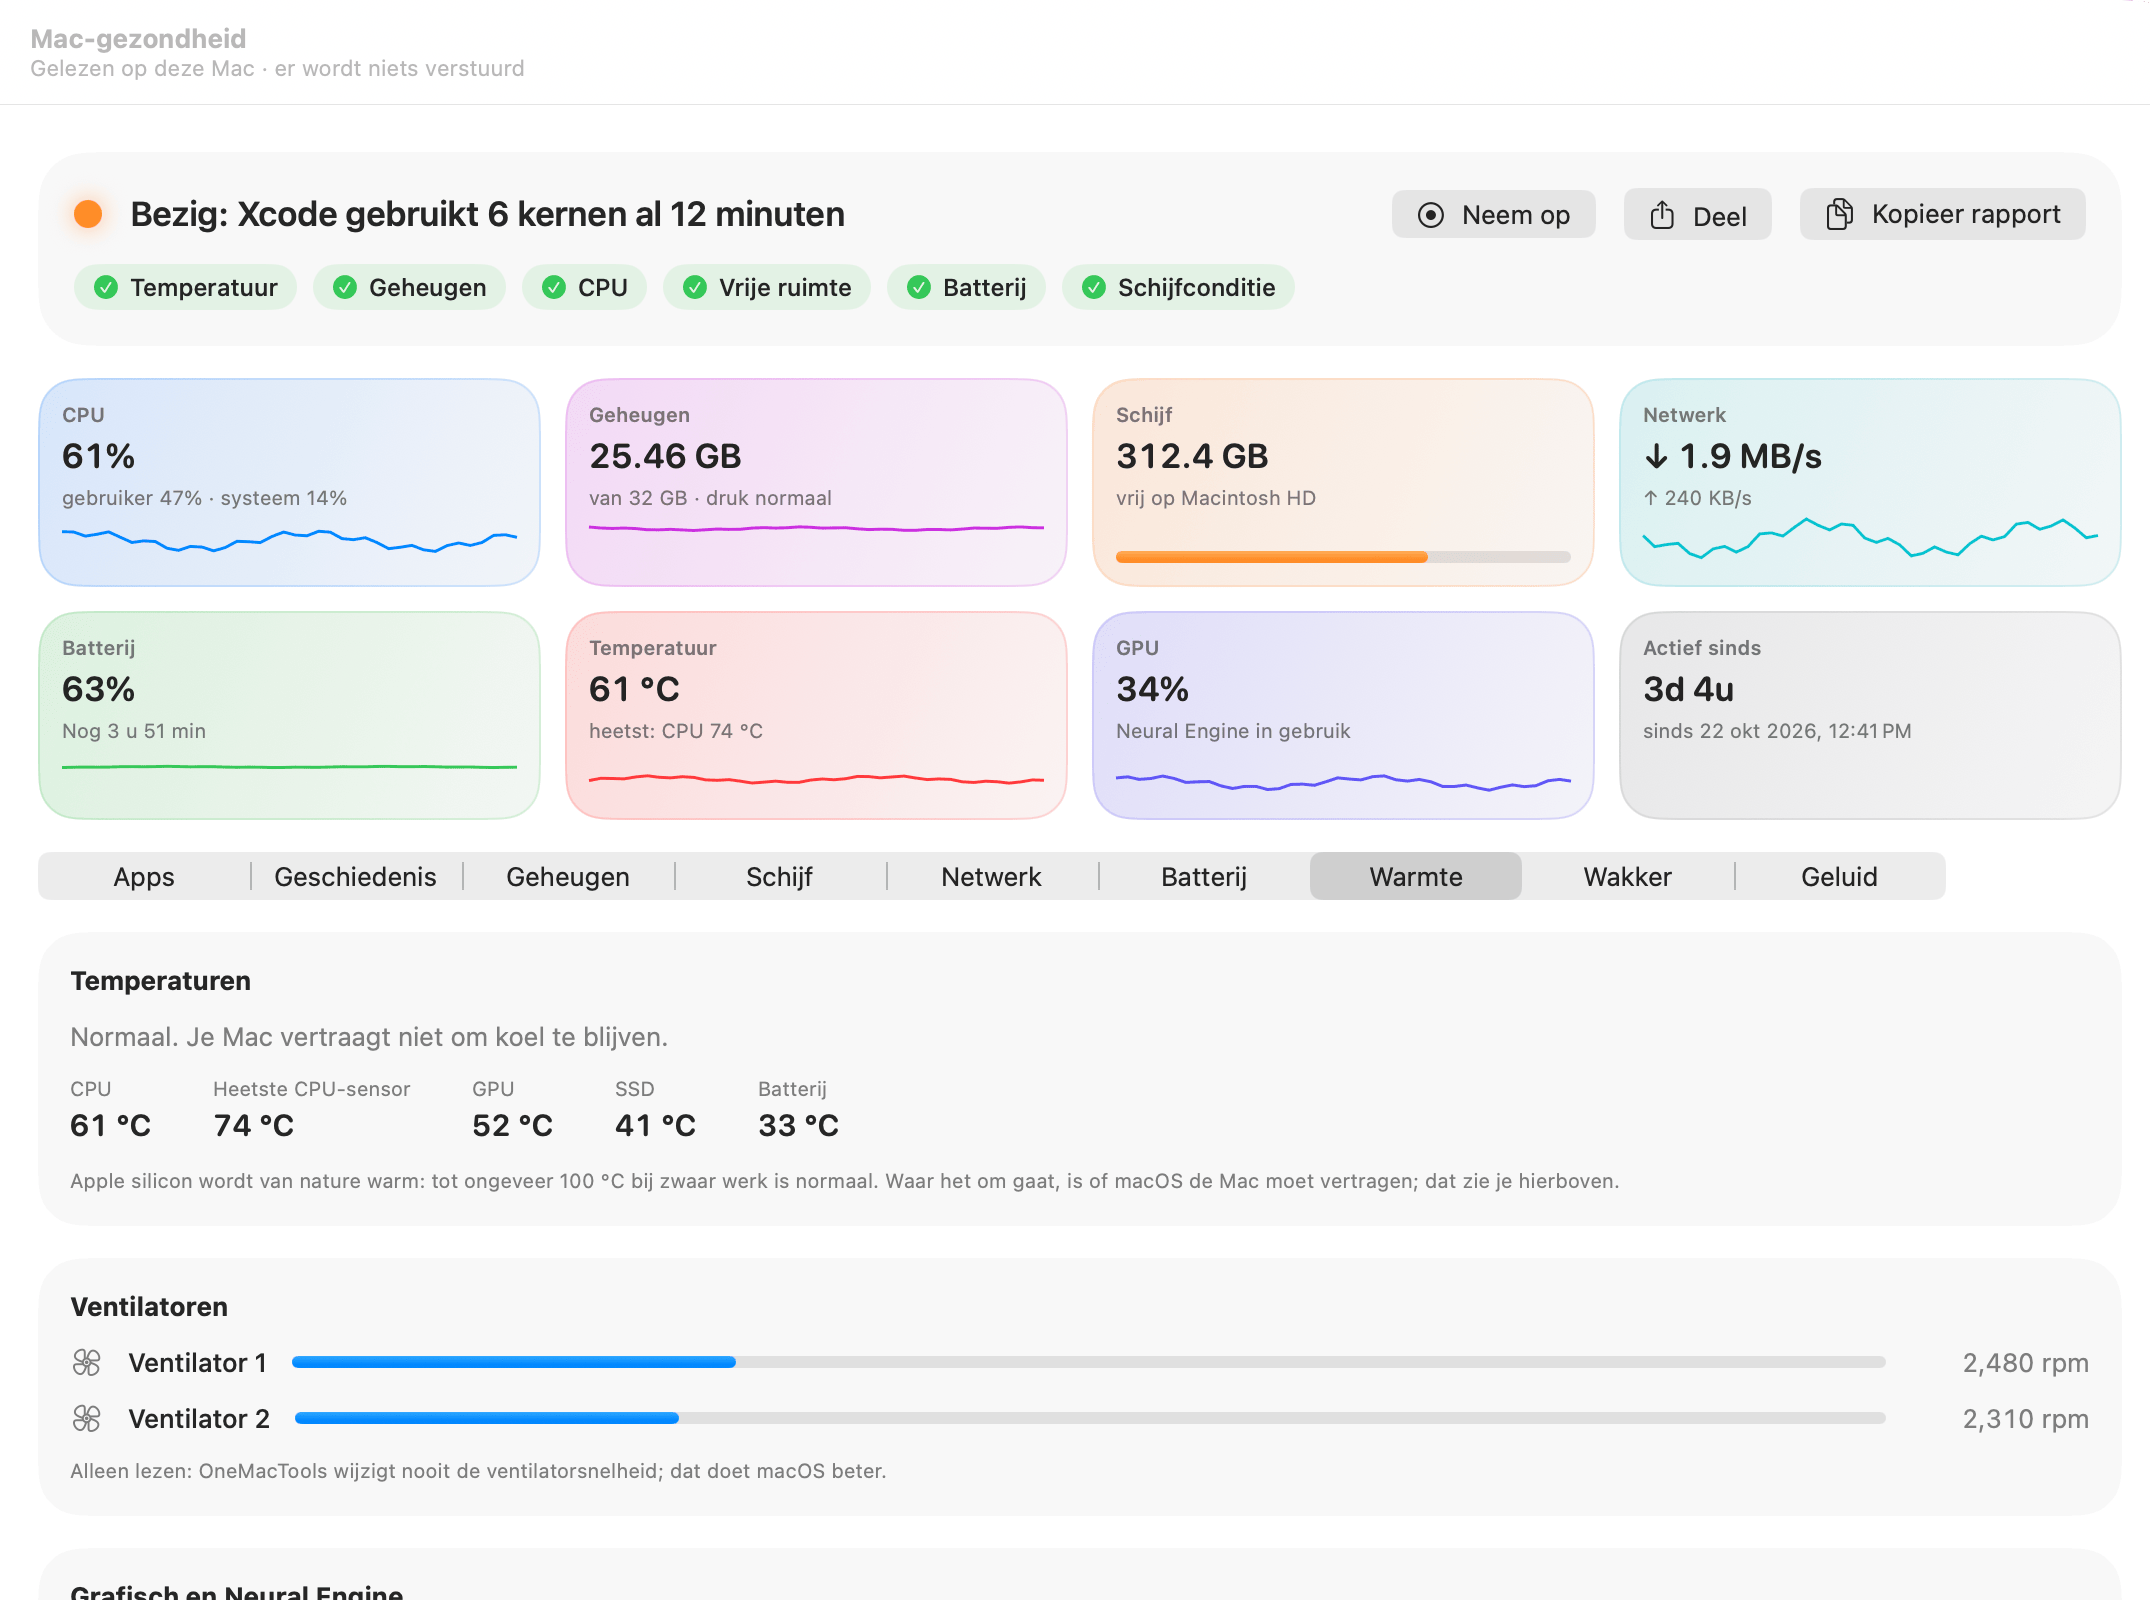This screenshot has width=2150, height=1600.
Task: Switch to the Geschiedenis tab
Action: click(355, 876)
